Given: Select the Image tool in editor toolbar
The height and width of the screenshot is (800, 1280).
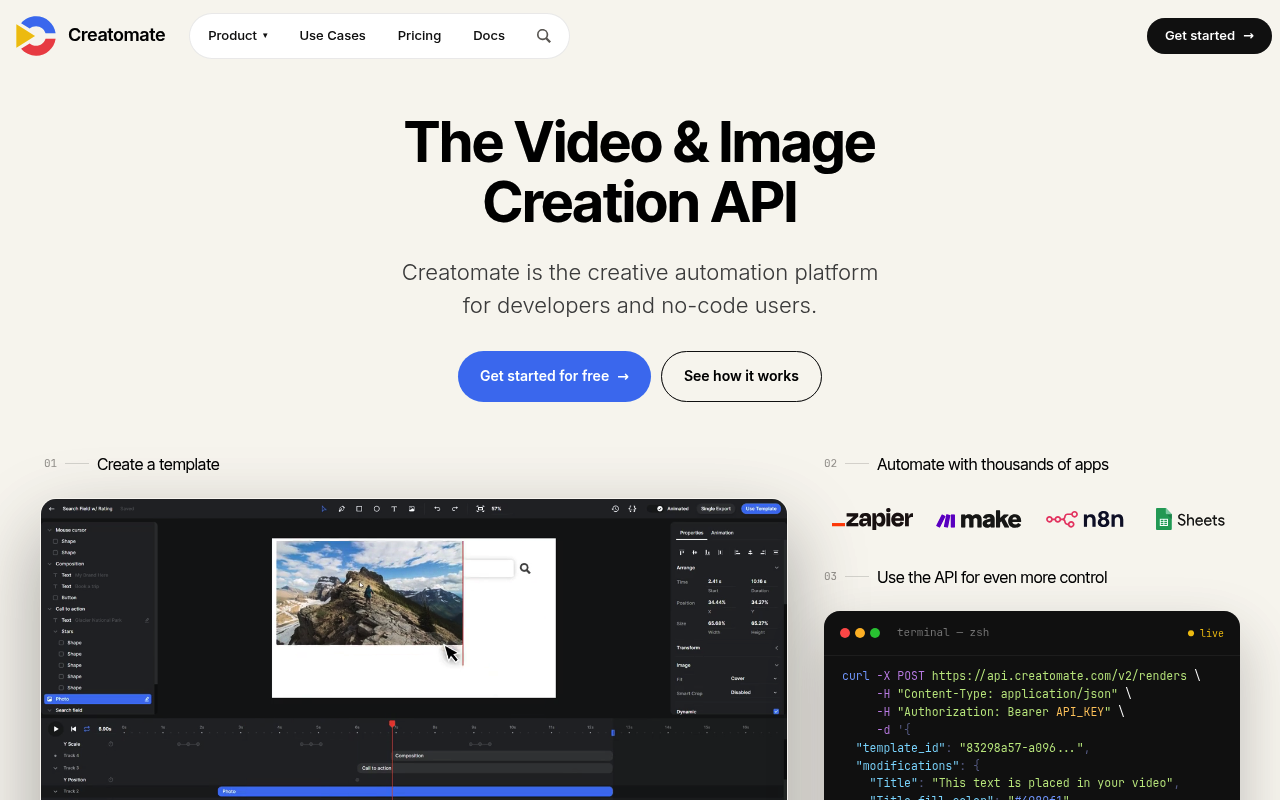Looking at the screenshot, I should click(412, 509).
